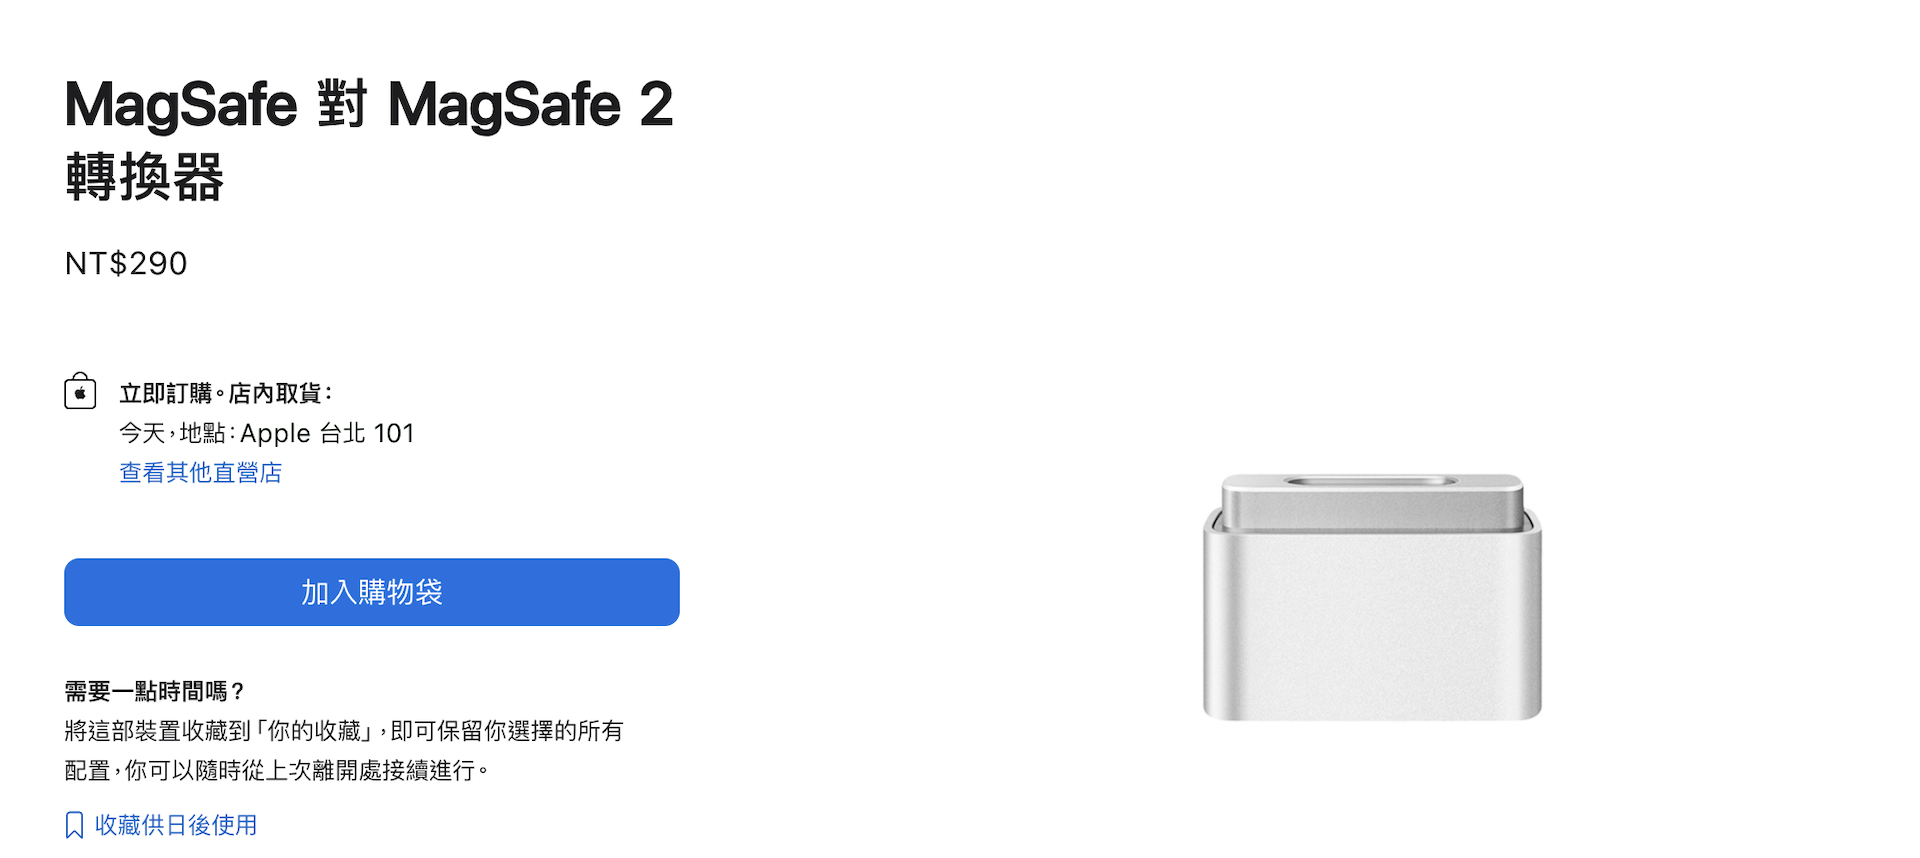Click "MagSafe 2" in the product title
This screenshot has height=858, width=1920.
530,105
